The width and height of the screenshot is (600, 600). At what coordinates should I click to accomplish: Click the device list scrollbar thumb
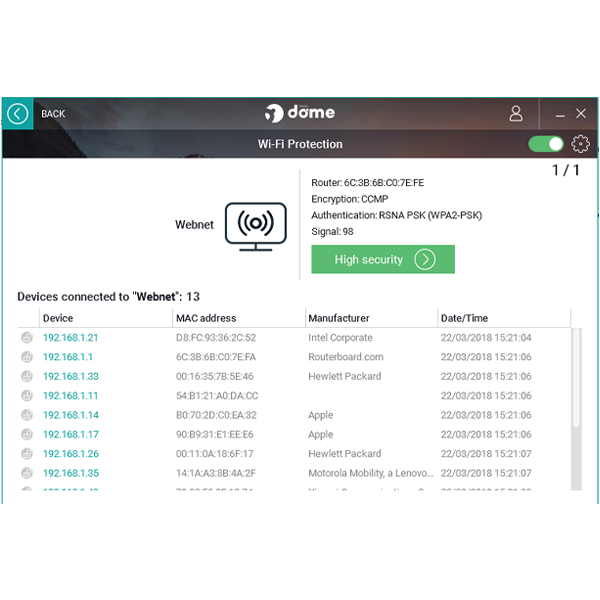coord(576,378)
